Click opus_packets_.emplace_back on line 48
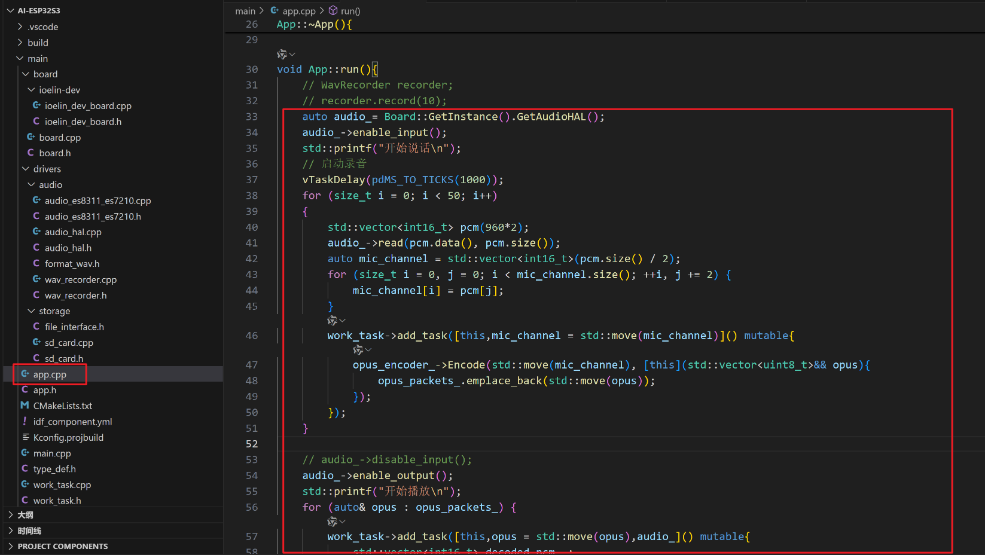 [x=462, y=381]
